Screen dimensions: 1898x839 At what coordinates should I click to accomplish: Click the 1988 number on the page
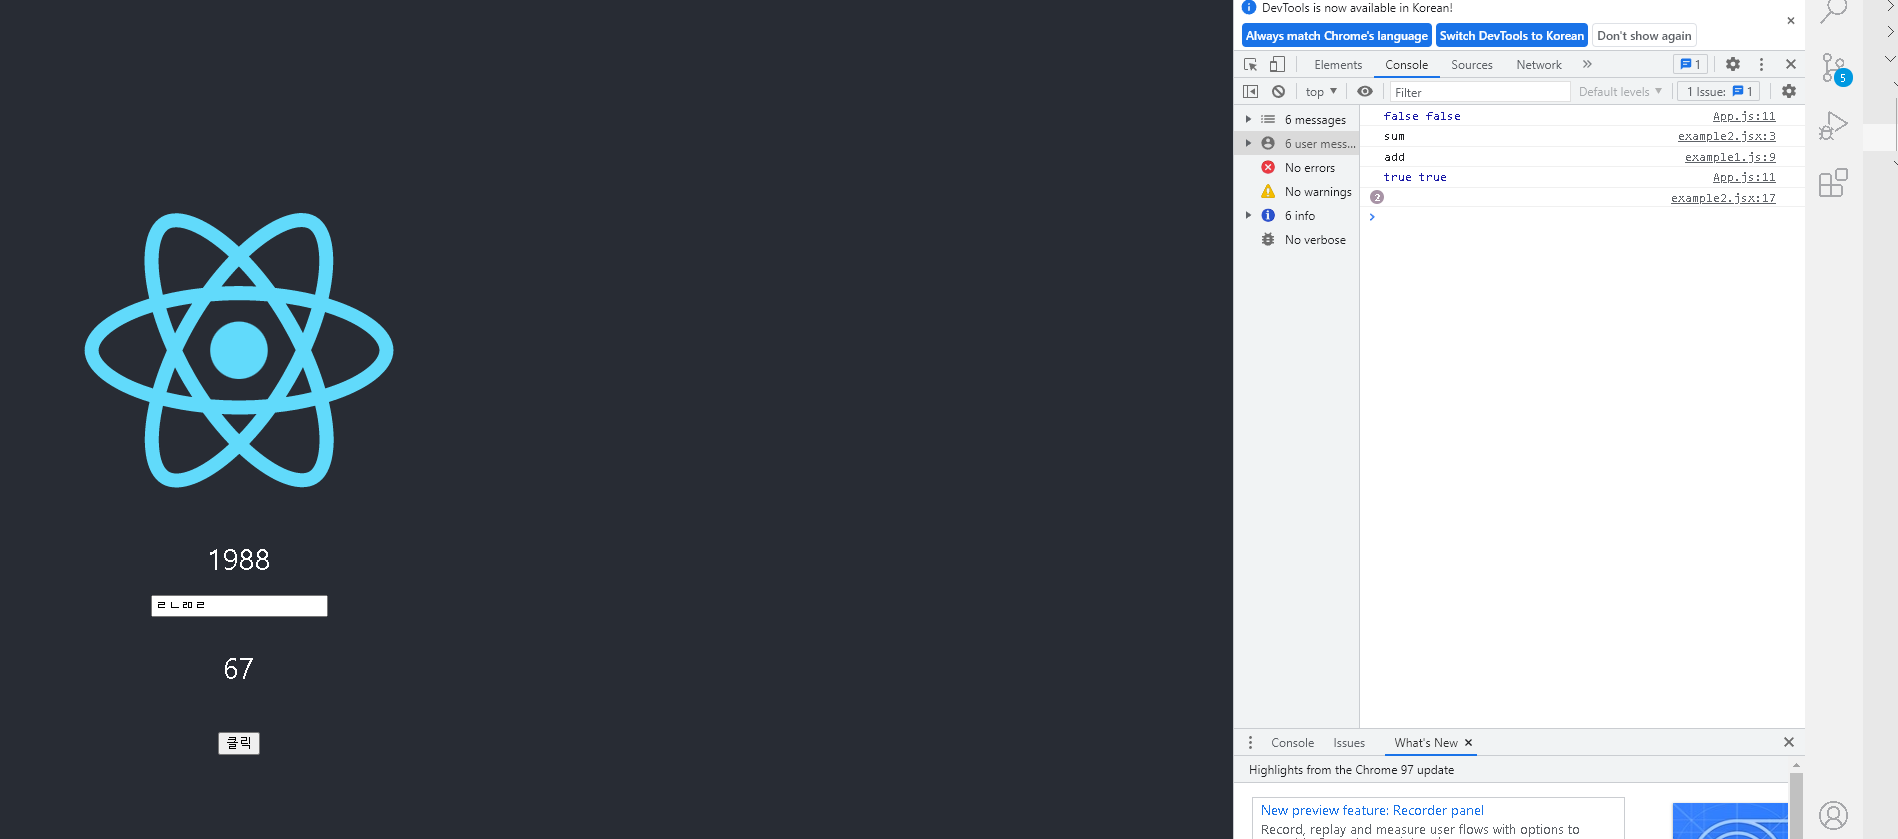(239, 560)
